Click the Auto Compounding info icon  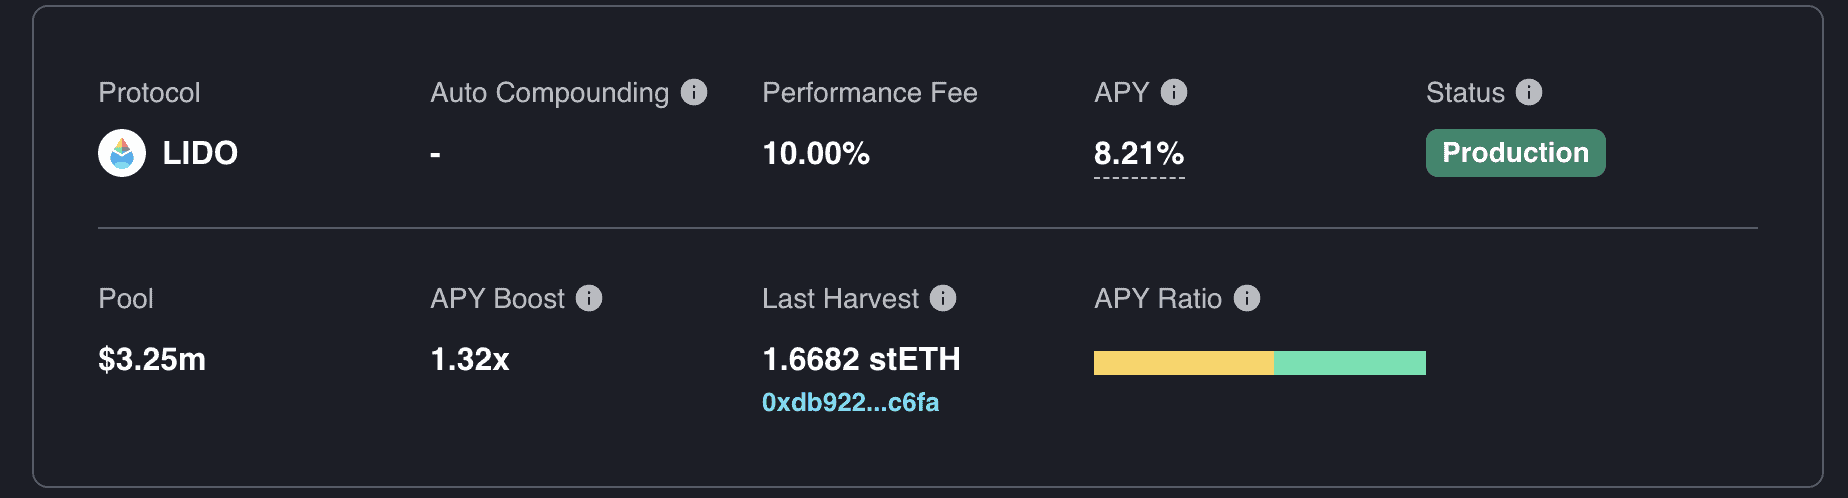click(x=694, y=92)
